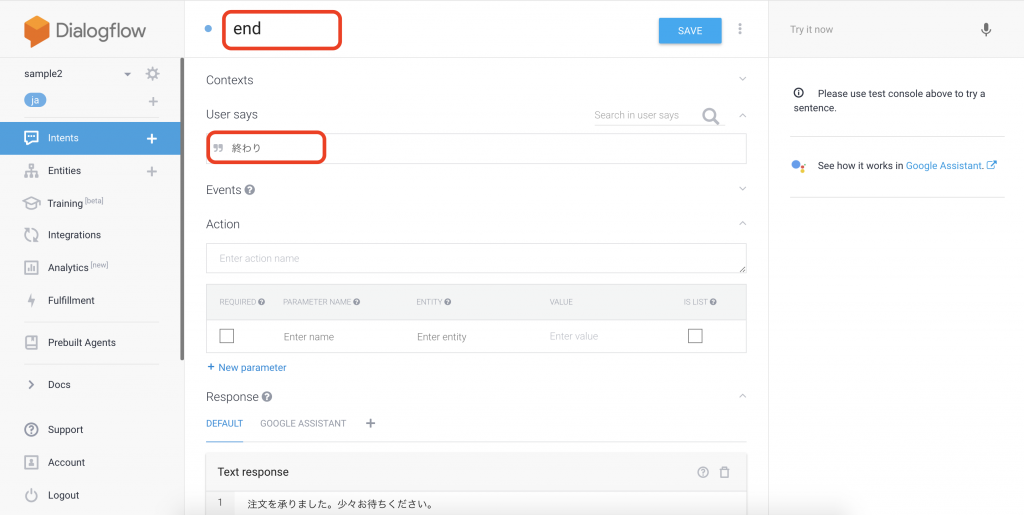Open Support page
The image size is (1024, 515).
(65, 429)
